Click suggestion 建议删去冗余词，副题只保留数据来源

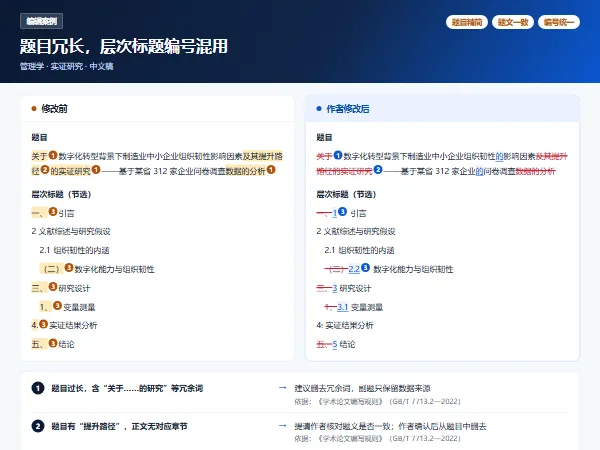click(x=362, y=388)
